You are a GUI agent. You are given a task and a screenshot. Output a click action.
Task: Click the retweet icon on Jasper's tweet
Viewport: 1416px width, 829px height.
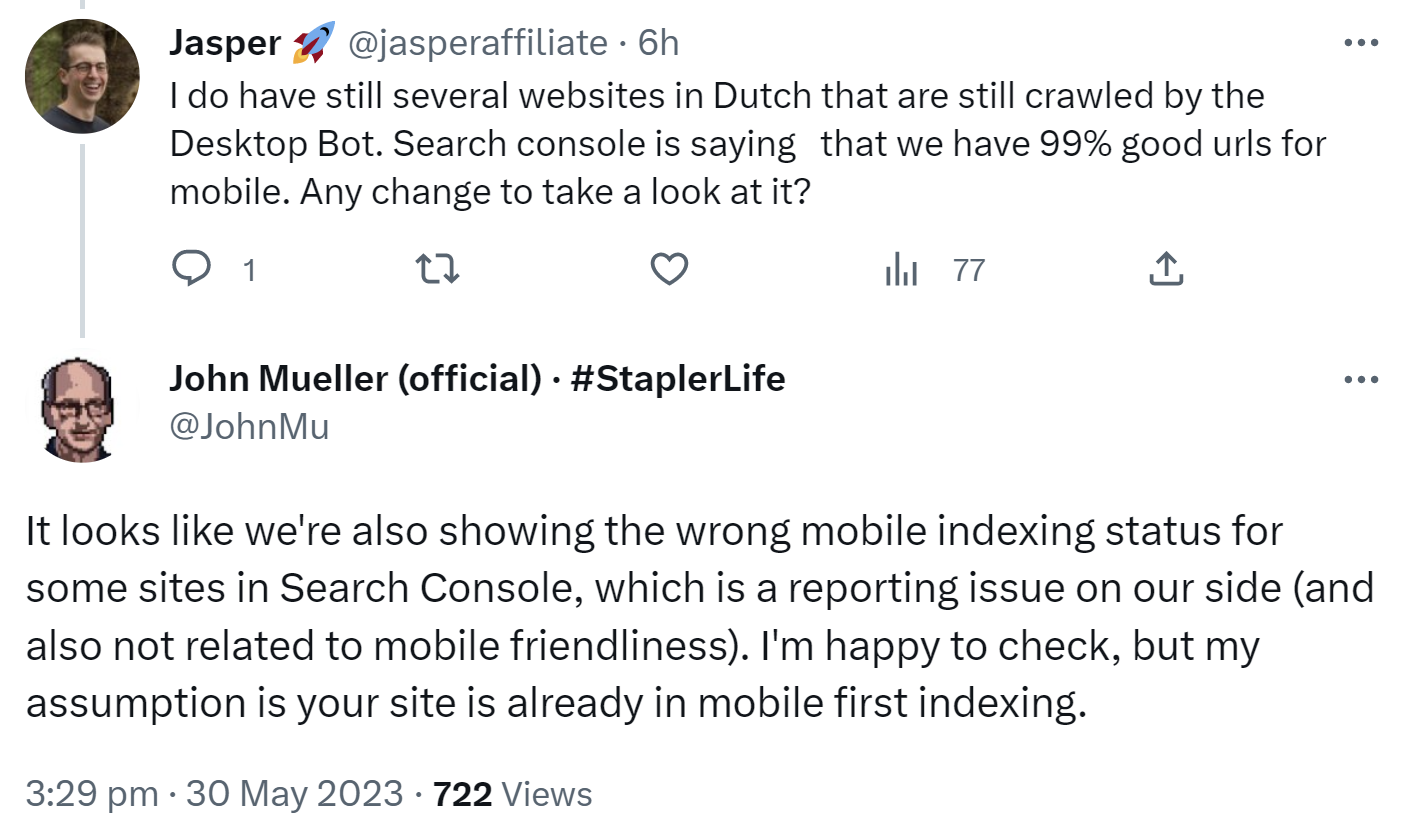point(437,268)
